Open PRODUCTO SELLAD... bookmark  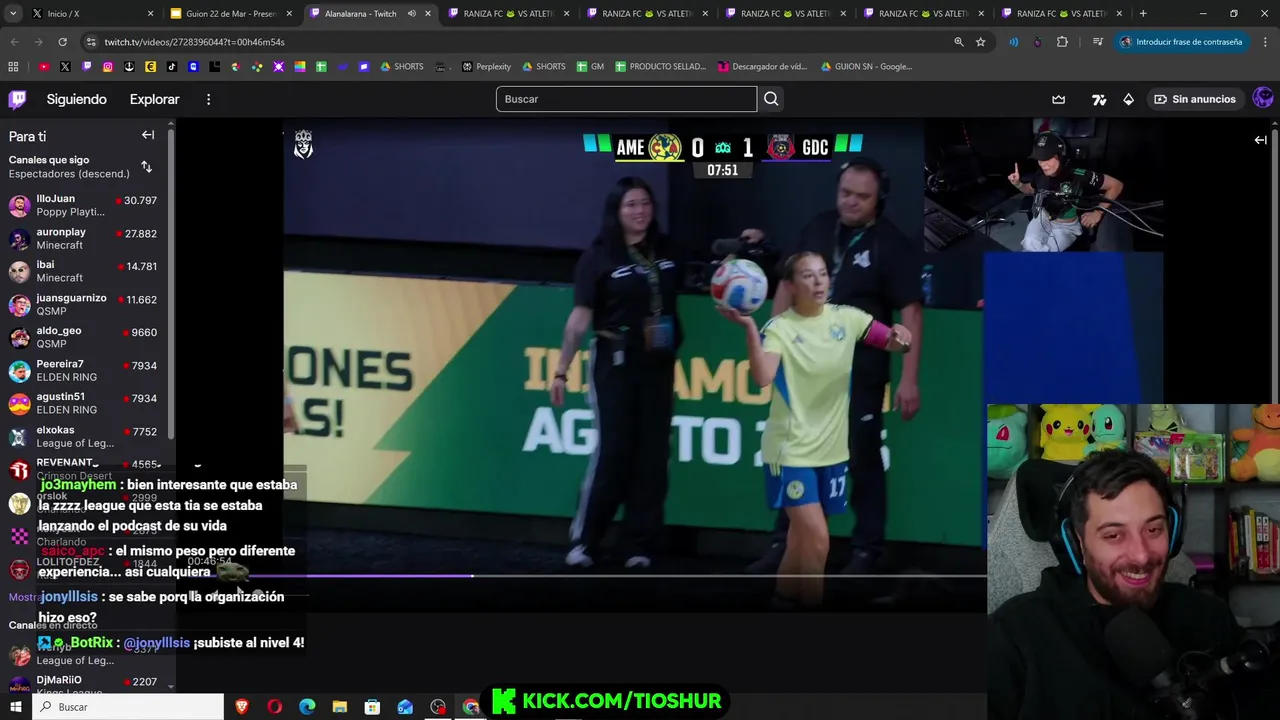point(660,67)
